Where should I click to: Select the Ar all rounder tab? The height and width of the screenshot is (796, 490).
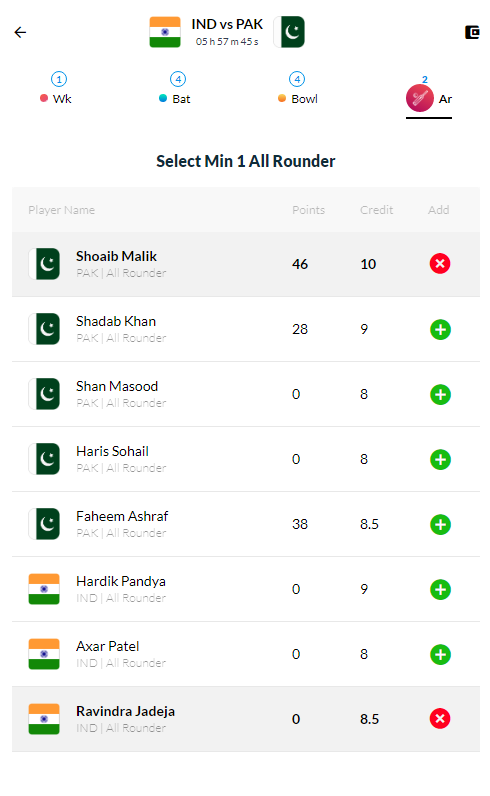(x=429, y=96)
